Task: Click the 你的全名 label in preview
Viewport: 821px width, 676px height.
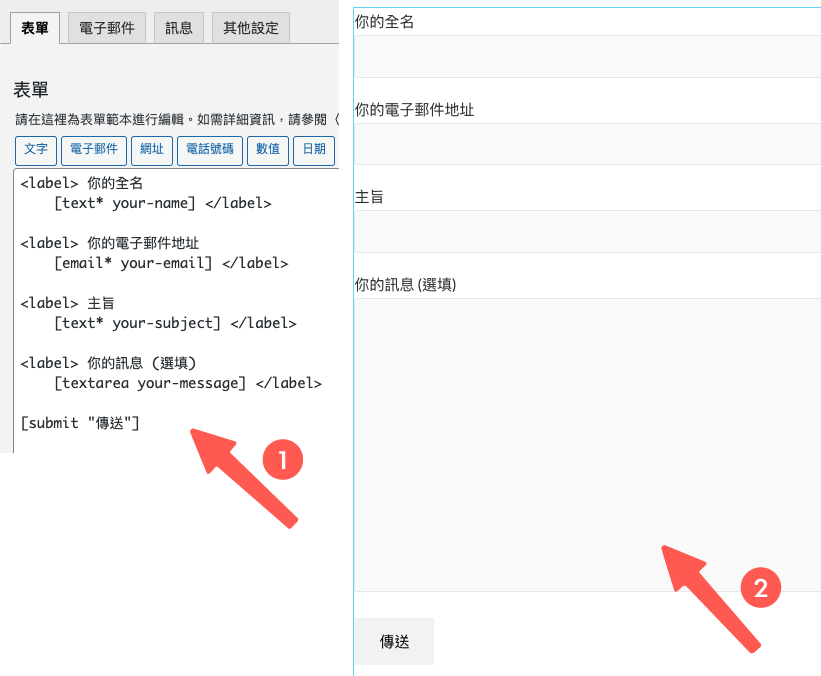Action: point(384,22)
